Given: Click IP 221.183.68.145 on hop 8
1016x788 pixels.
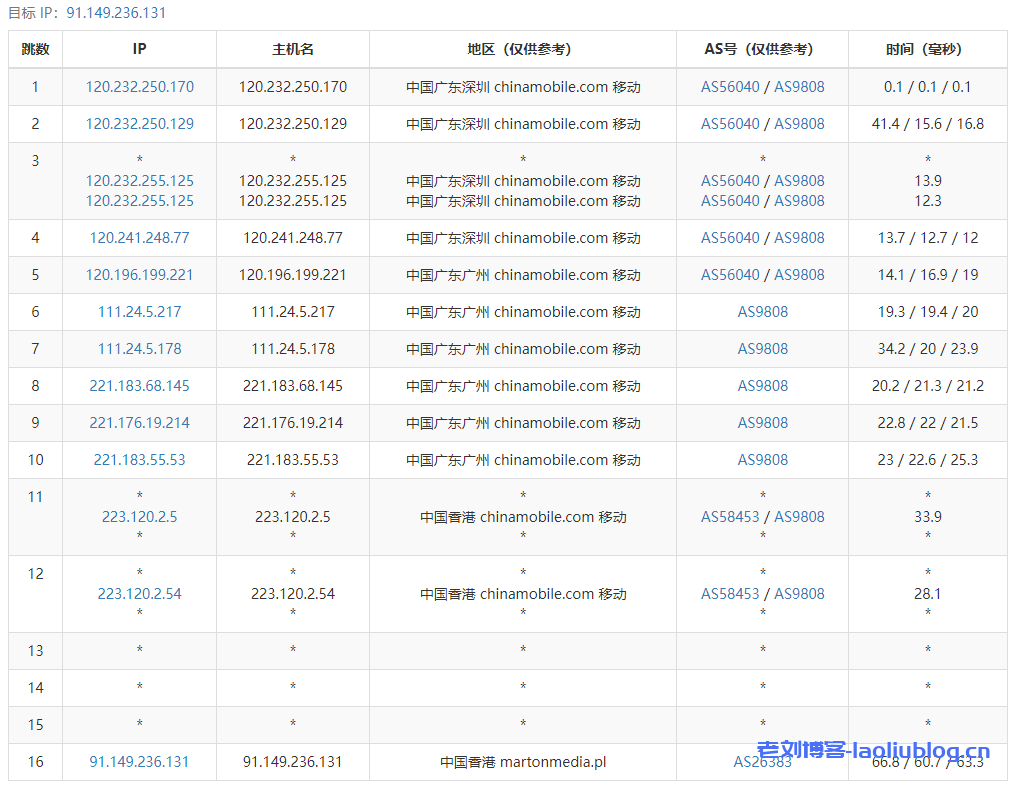Looking at the screenshot, I should pyautogui.click(x=139, y=385).
